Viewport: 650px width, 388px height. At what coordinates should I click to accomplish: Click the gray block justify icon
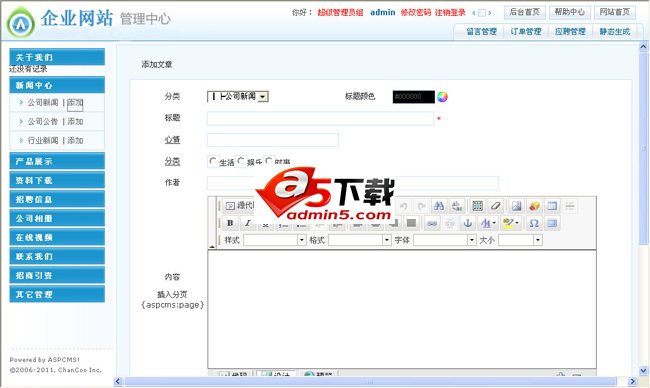411,223
